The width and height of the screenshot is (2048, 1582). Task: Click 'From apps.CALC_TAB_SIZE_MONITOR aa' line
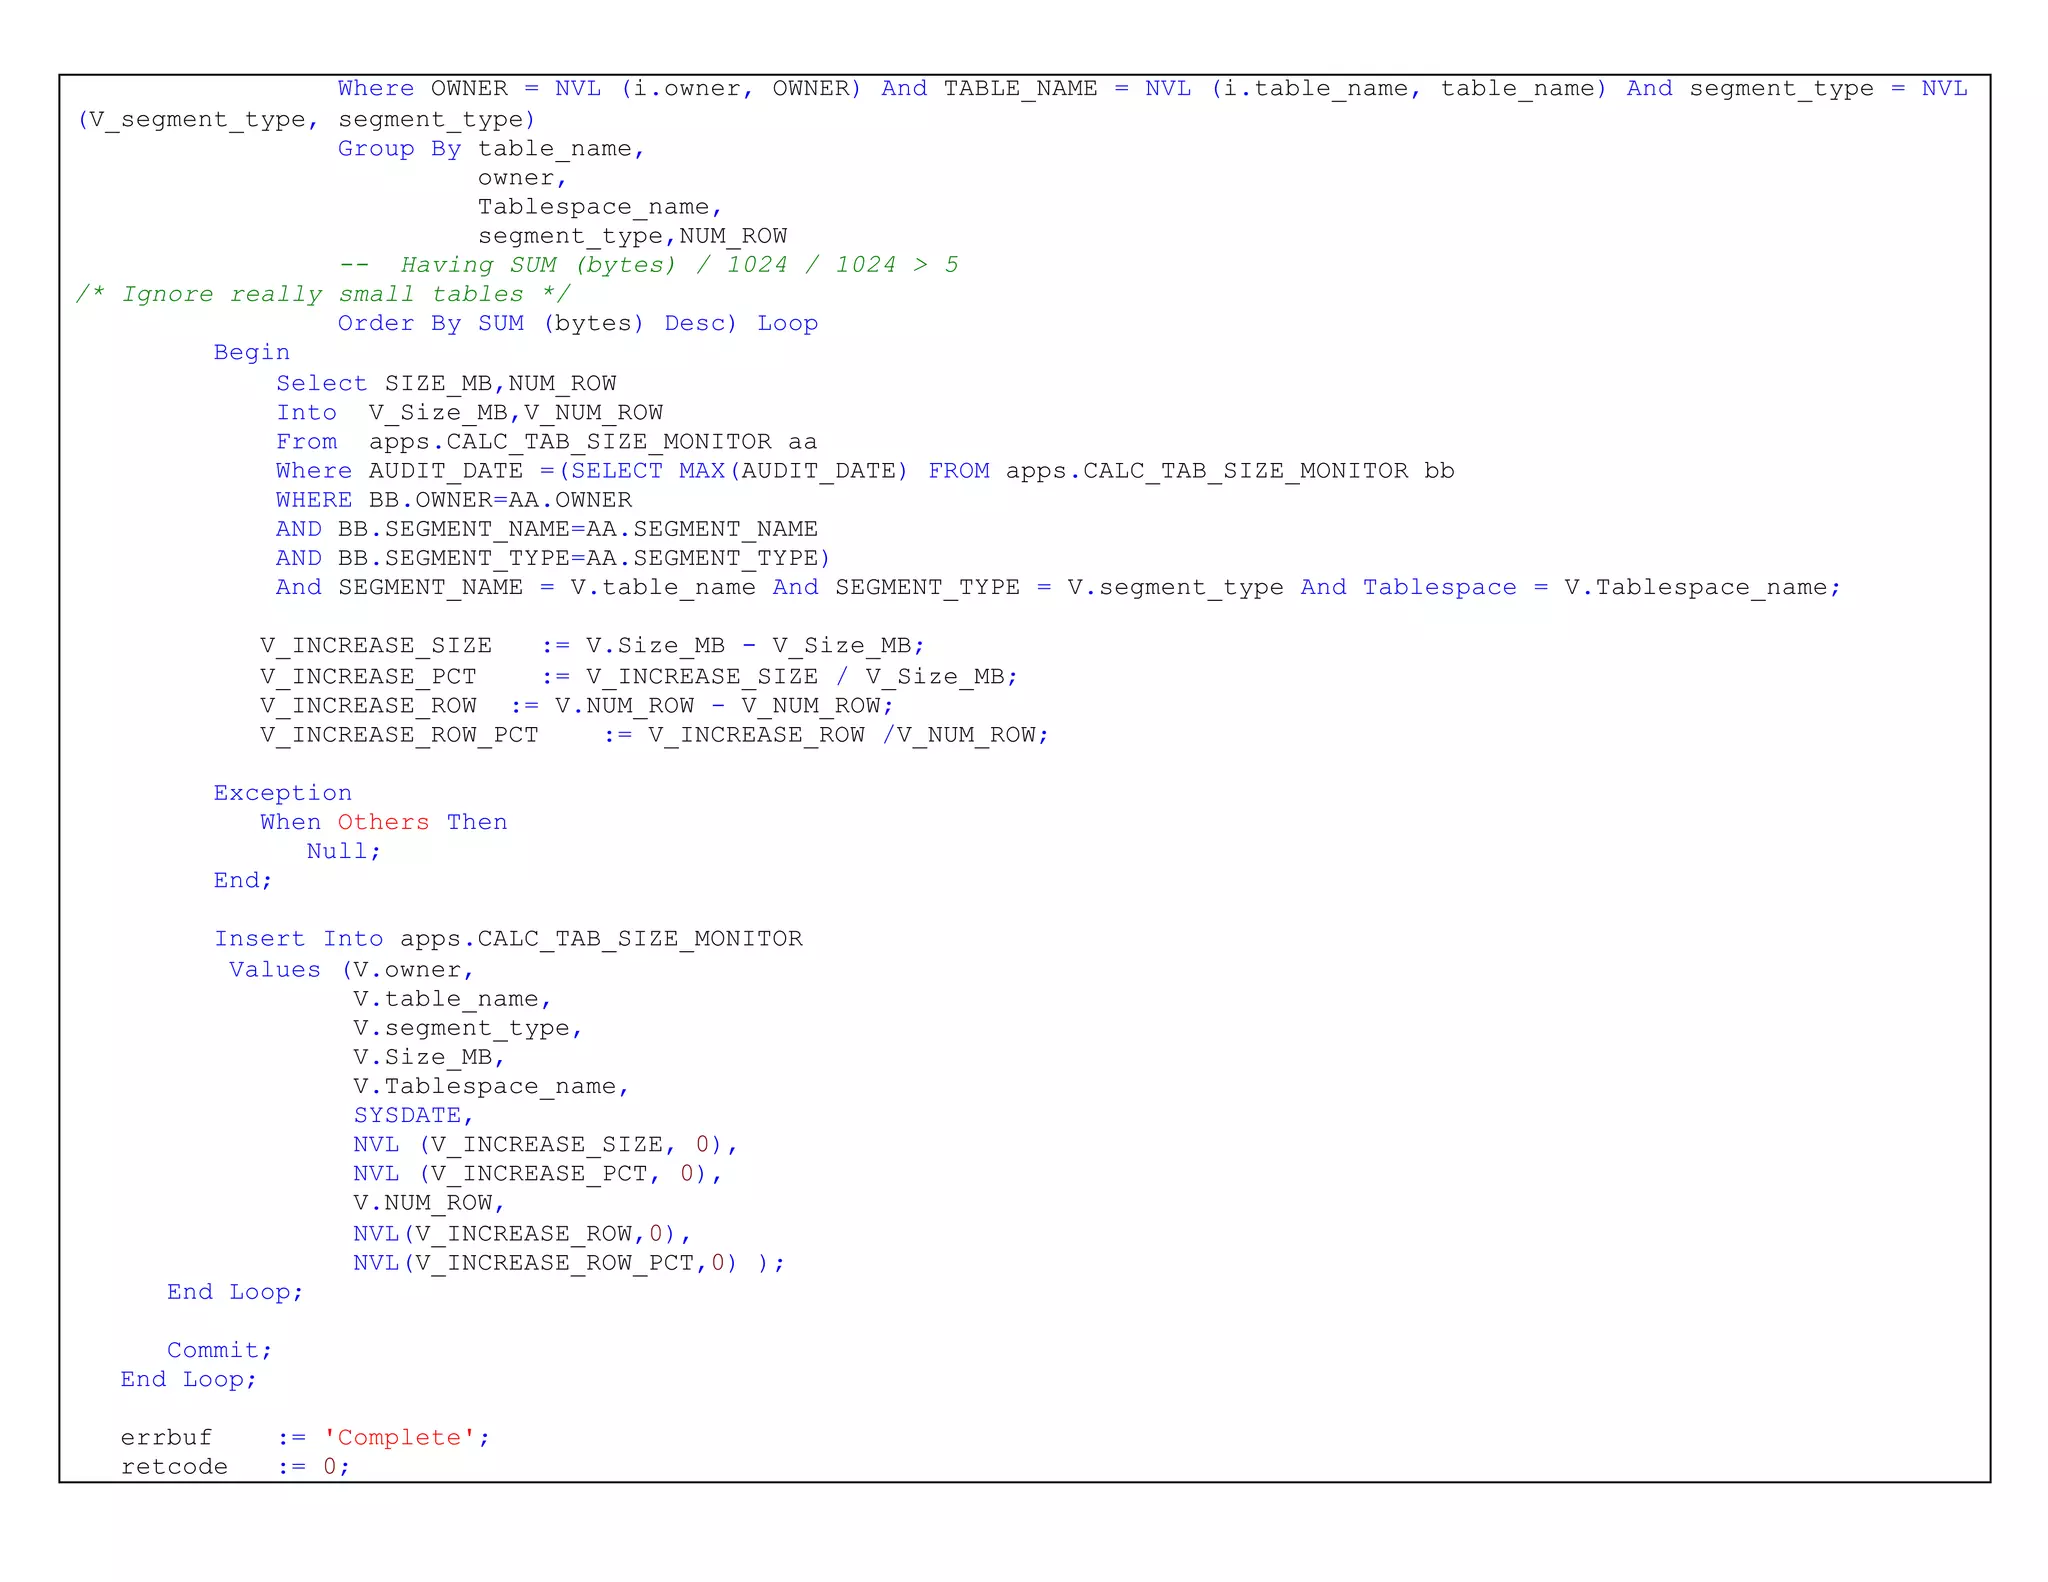click(546, 441)
